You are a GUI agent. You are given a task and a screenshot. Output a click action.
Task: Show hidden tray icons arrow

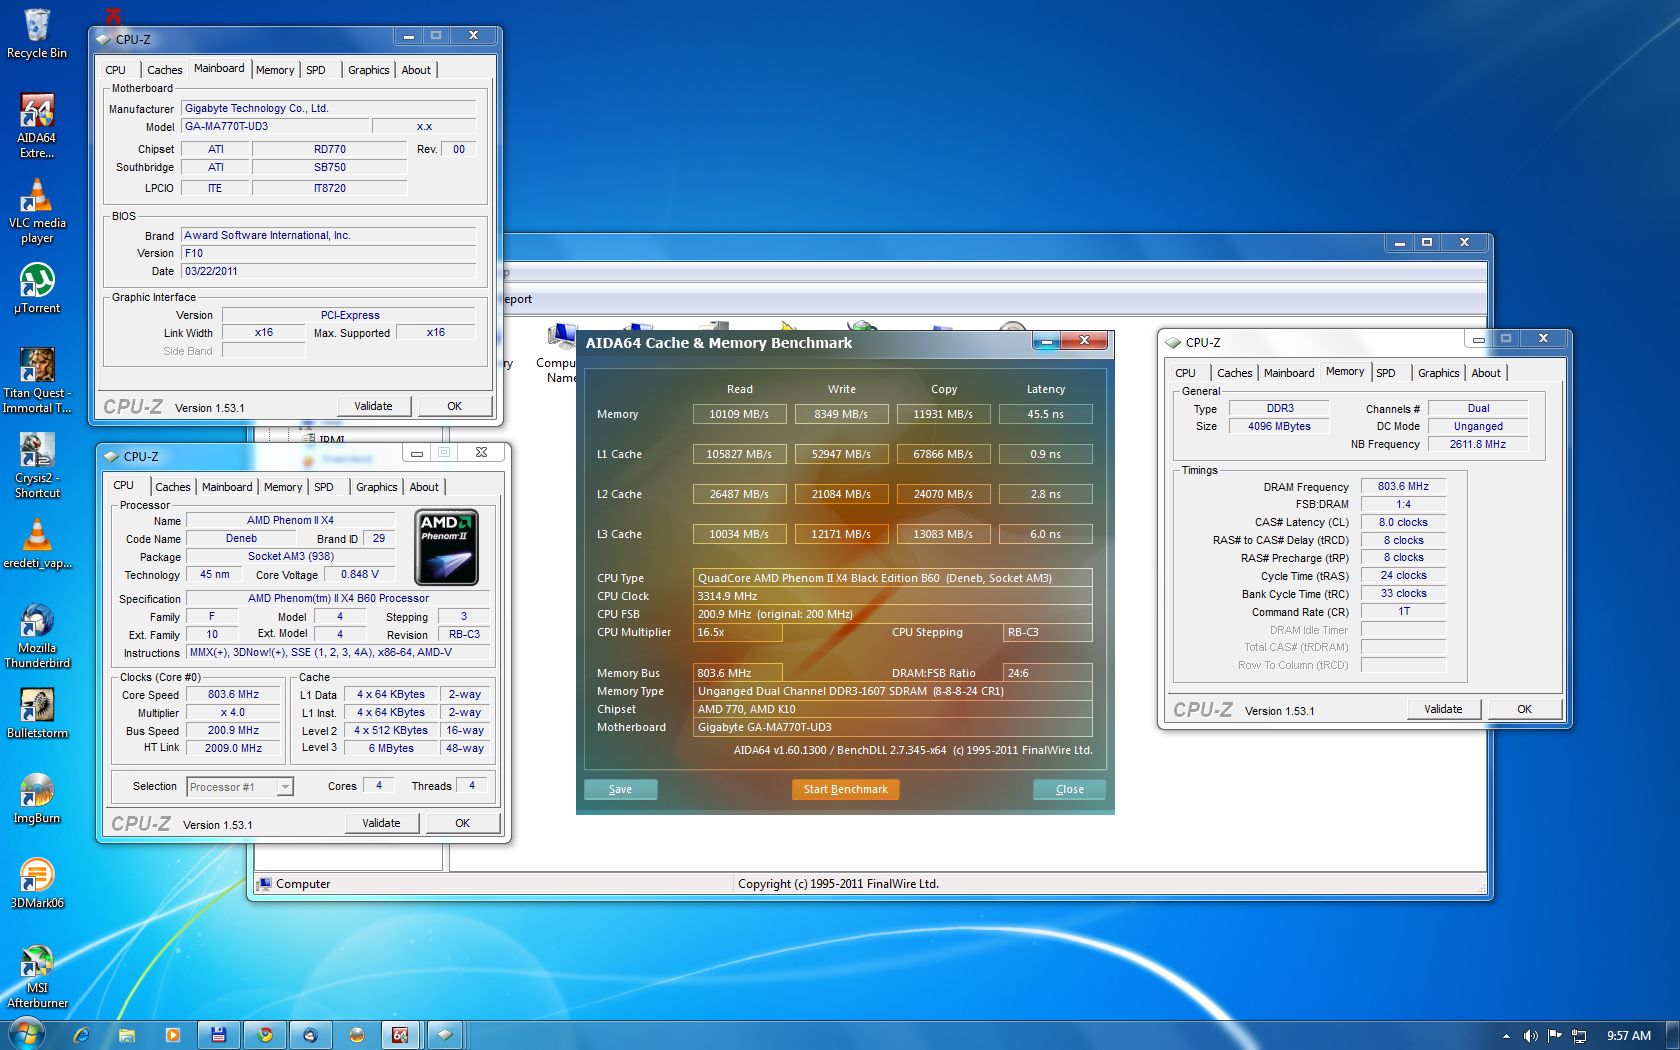(x=1506, y=1036)
